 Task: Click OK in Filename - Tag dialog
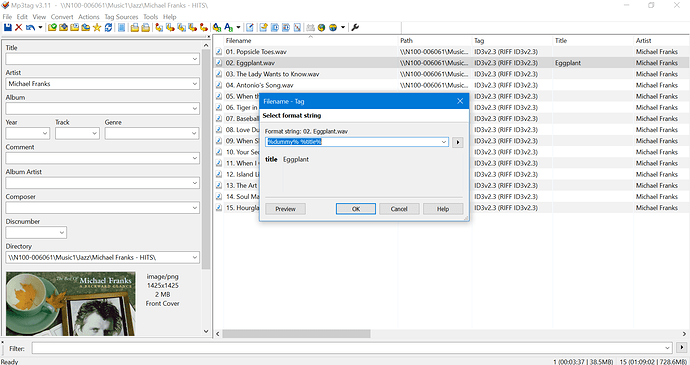click(356, 209)
